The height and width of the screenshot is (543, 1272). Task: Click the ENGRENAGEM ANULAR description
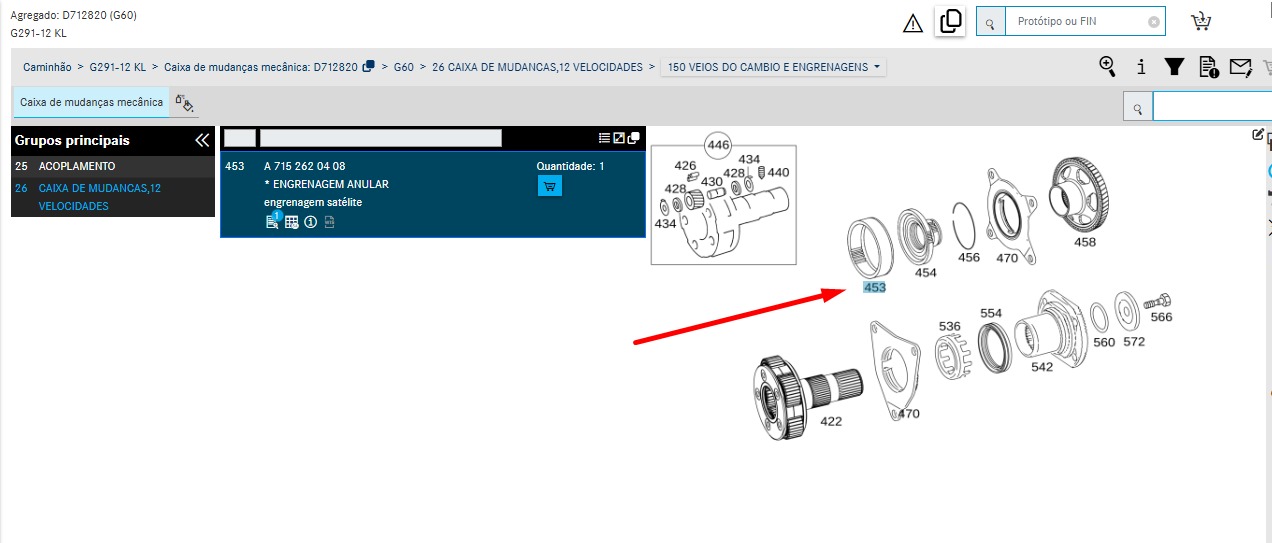click(x=326, y=184)
